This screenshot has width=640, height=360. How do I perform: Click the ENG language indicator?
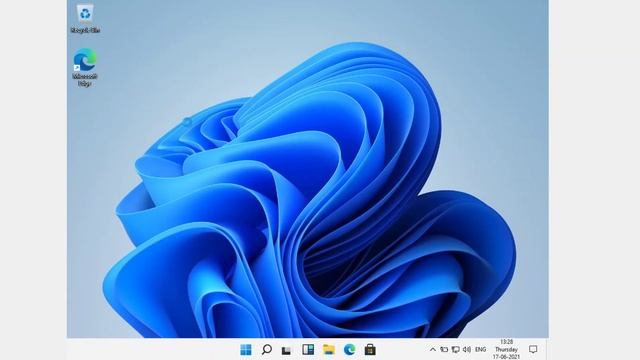[x=481, y=349]
